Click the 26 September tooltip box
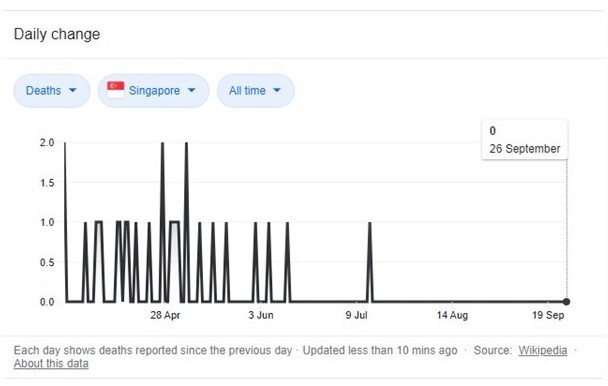Image resolution: width=608 pixels, height=386 pixels. point(525,140)
